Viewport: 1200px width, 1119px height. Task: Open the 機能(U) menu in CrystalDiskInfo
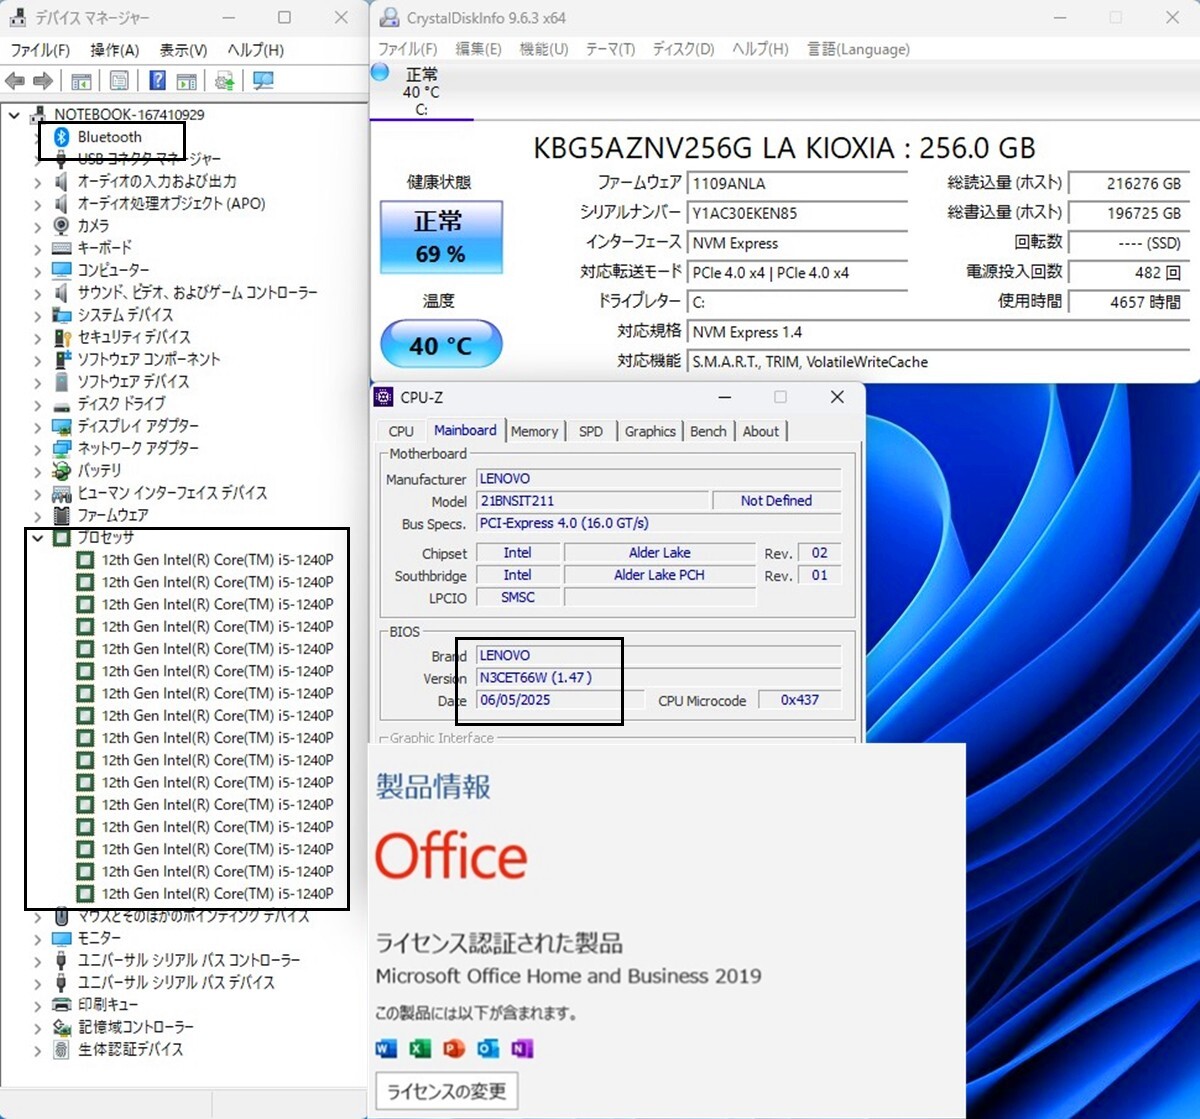click(x=544, y=49)
